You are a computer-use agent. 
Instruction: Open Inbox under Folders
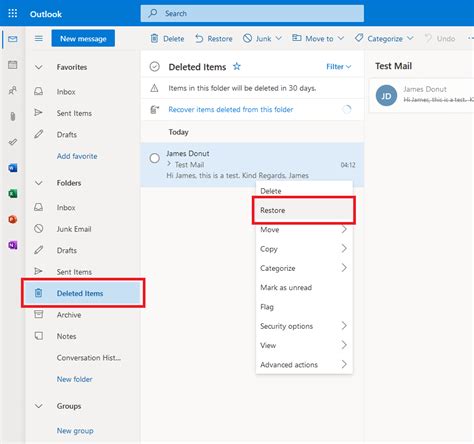click(x=82, y=207)
